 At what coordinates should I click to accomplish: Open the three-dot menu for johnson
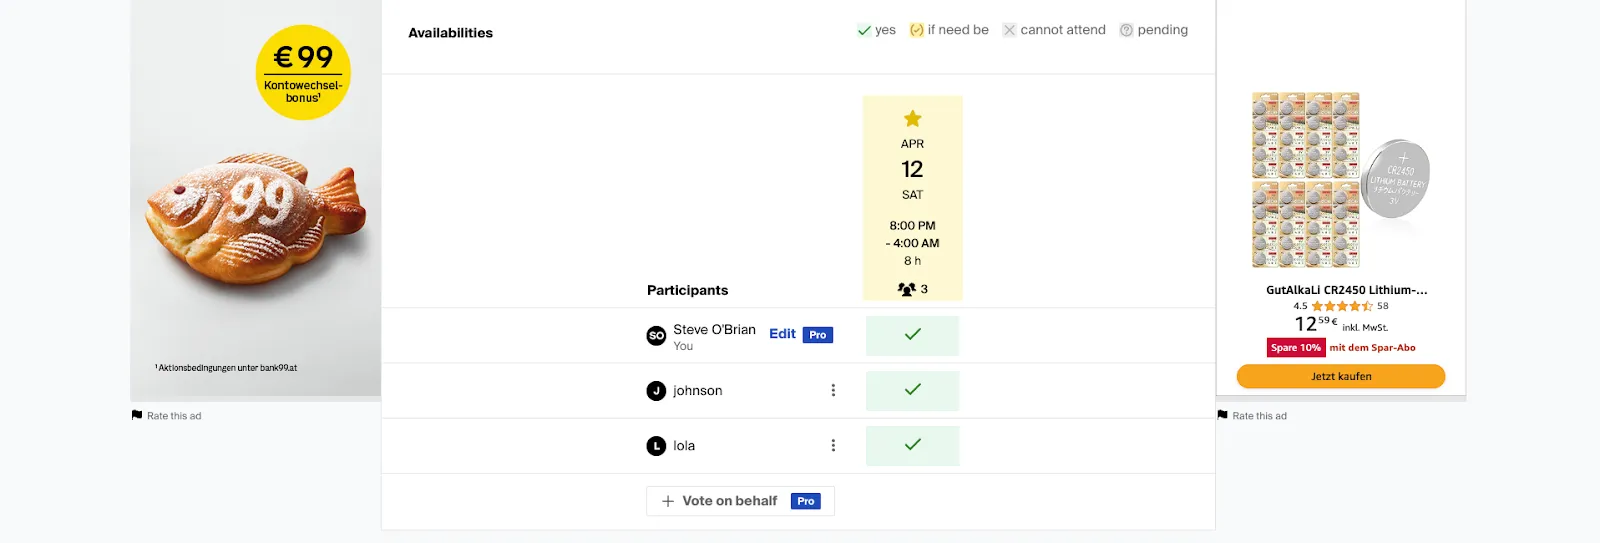[x=833, y=391]
